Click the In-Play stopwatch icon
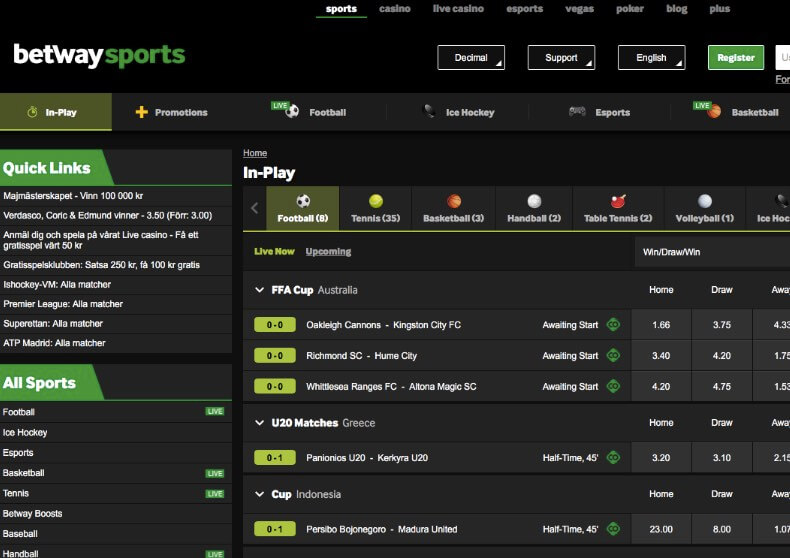Screen dimensions: 790x558 32,112
